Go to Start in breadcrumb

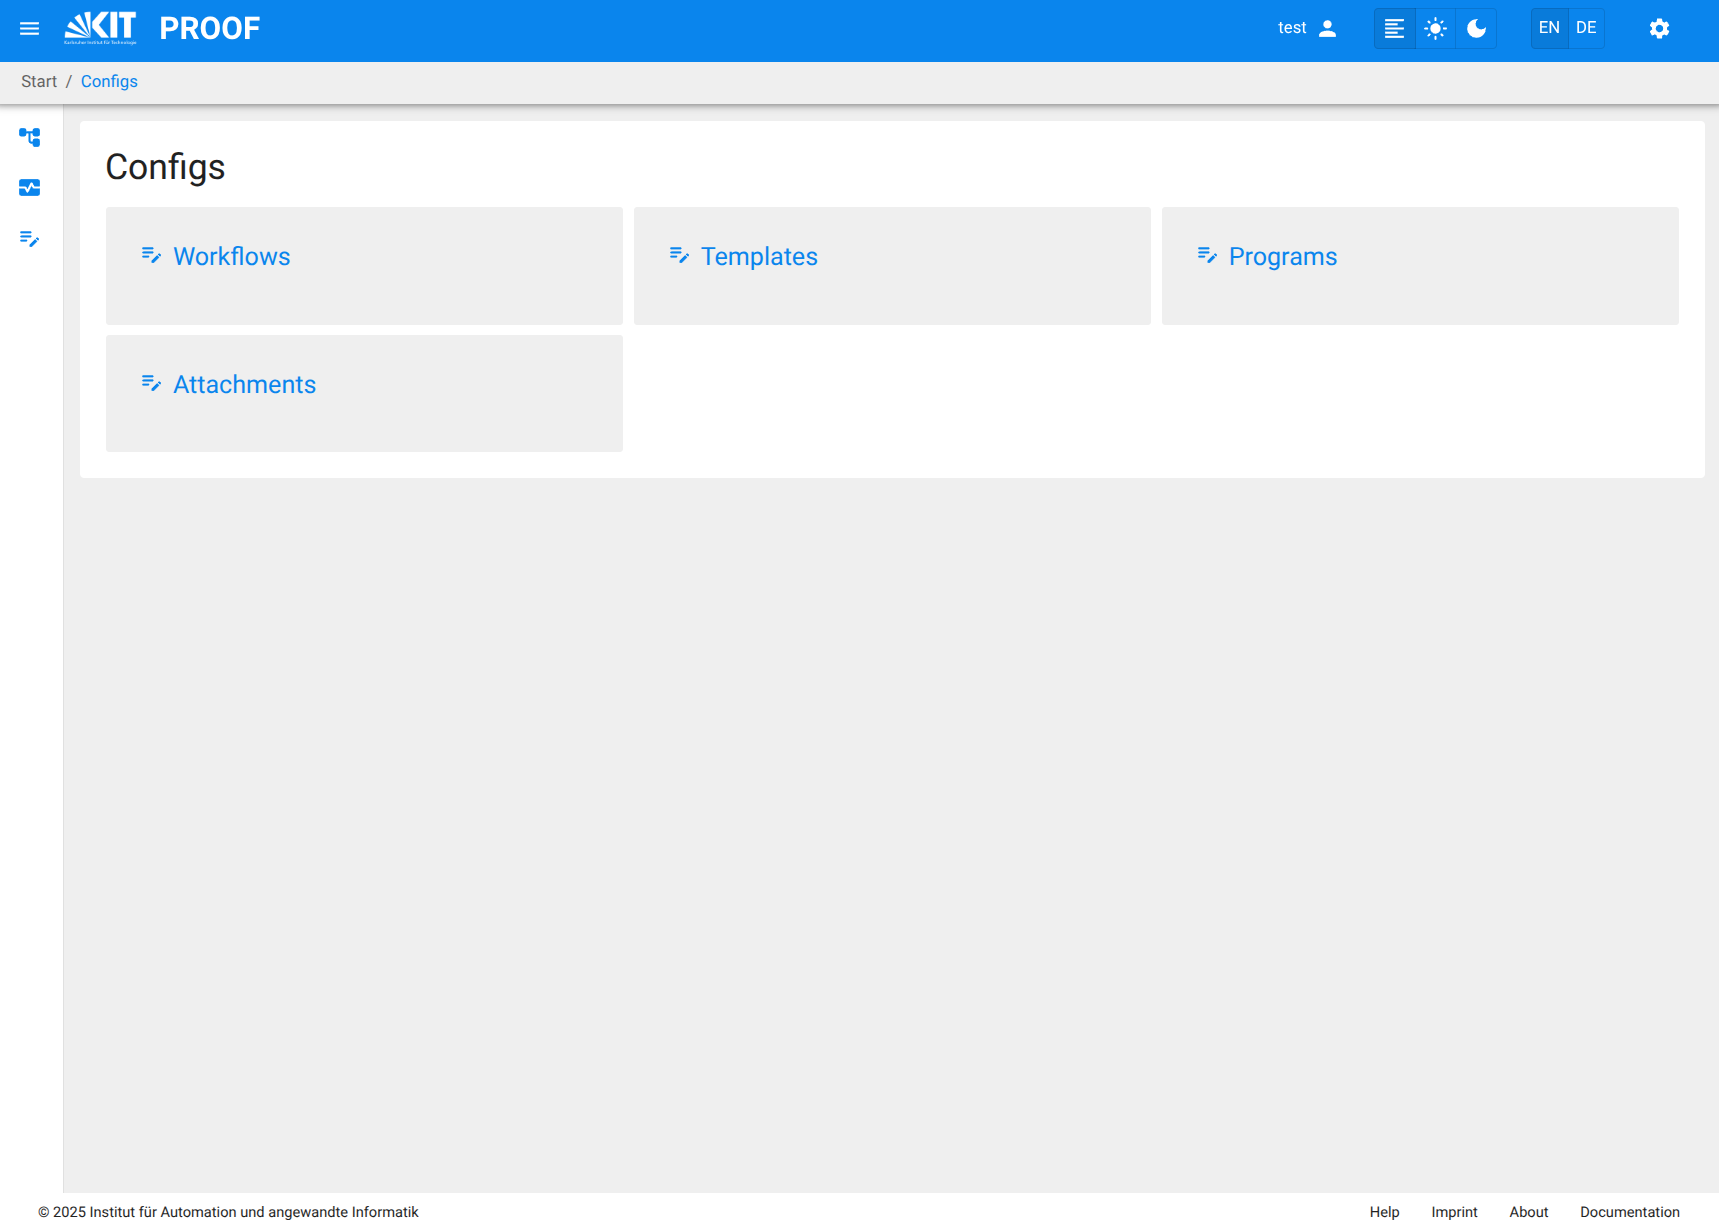[39, 82]
